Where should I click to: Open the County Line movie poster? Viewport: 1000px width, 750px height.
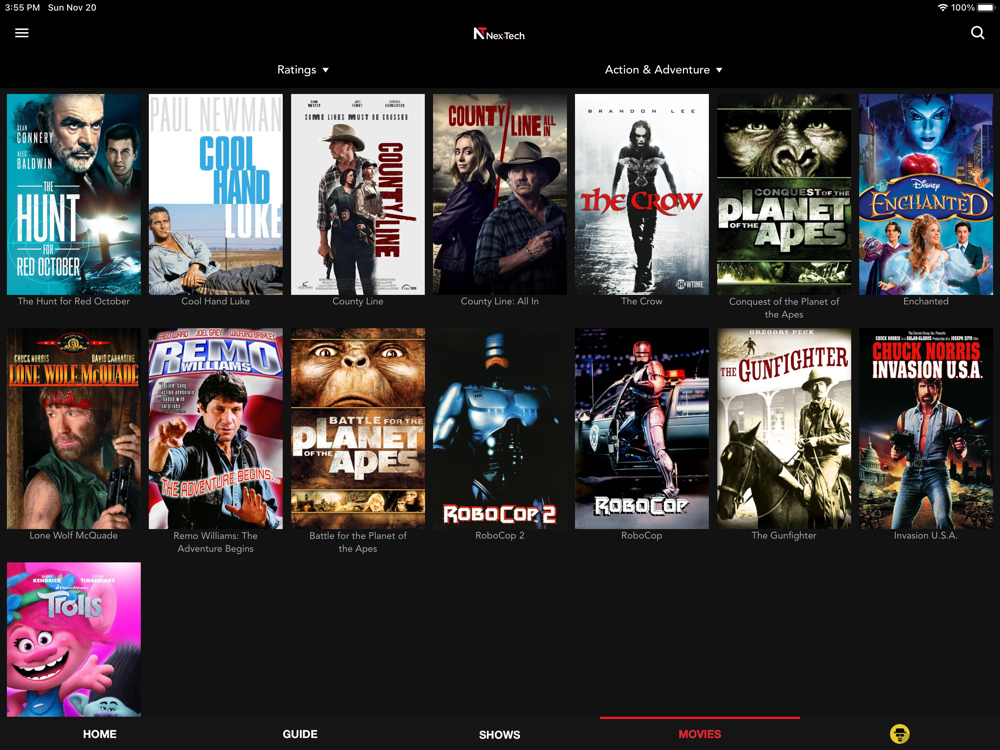[x=358, y=195]
